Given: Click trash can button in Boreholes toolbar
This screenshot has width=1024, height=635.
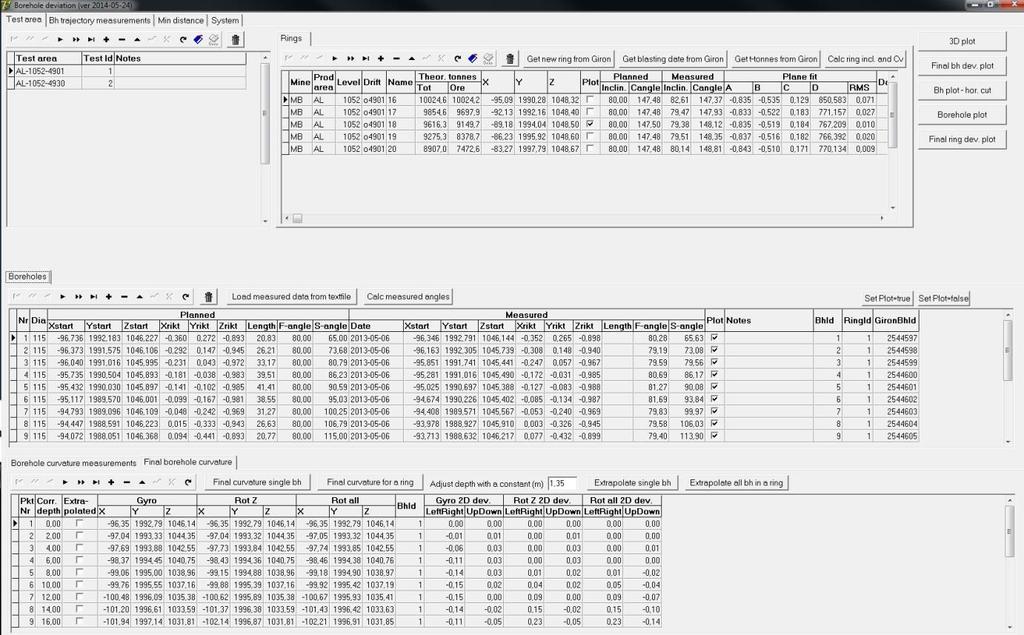Looking at the screenshot, I should point(208,297).
